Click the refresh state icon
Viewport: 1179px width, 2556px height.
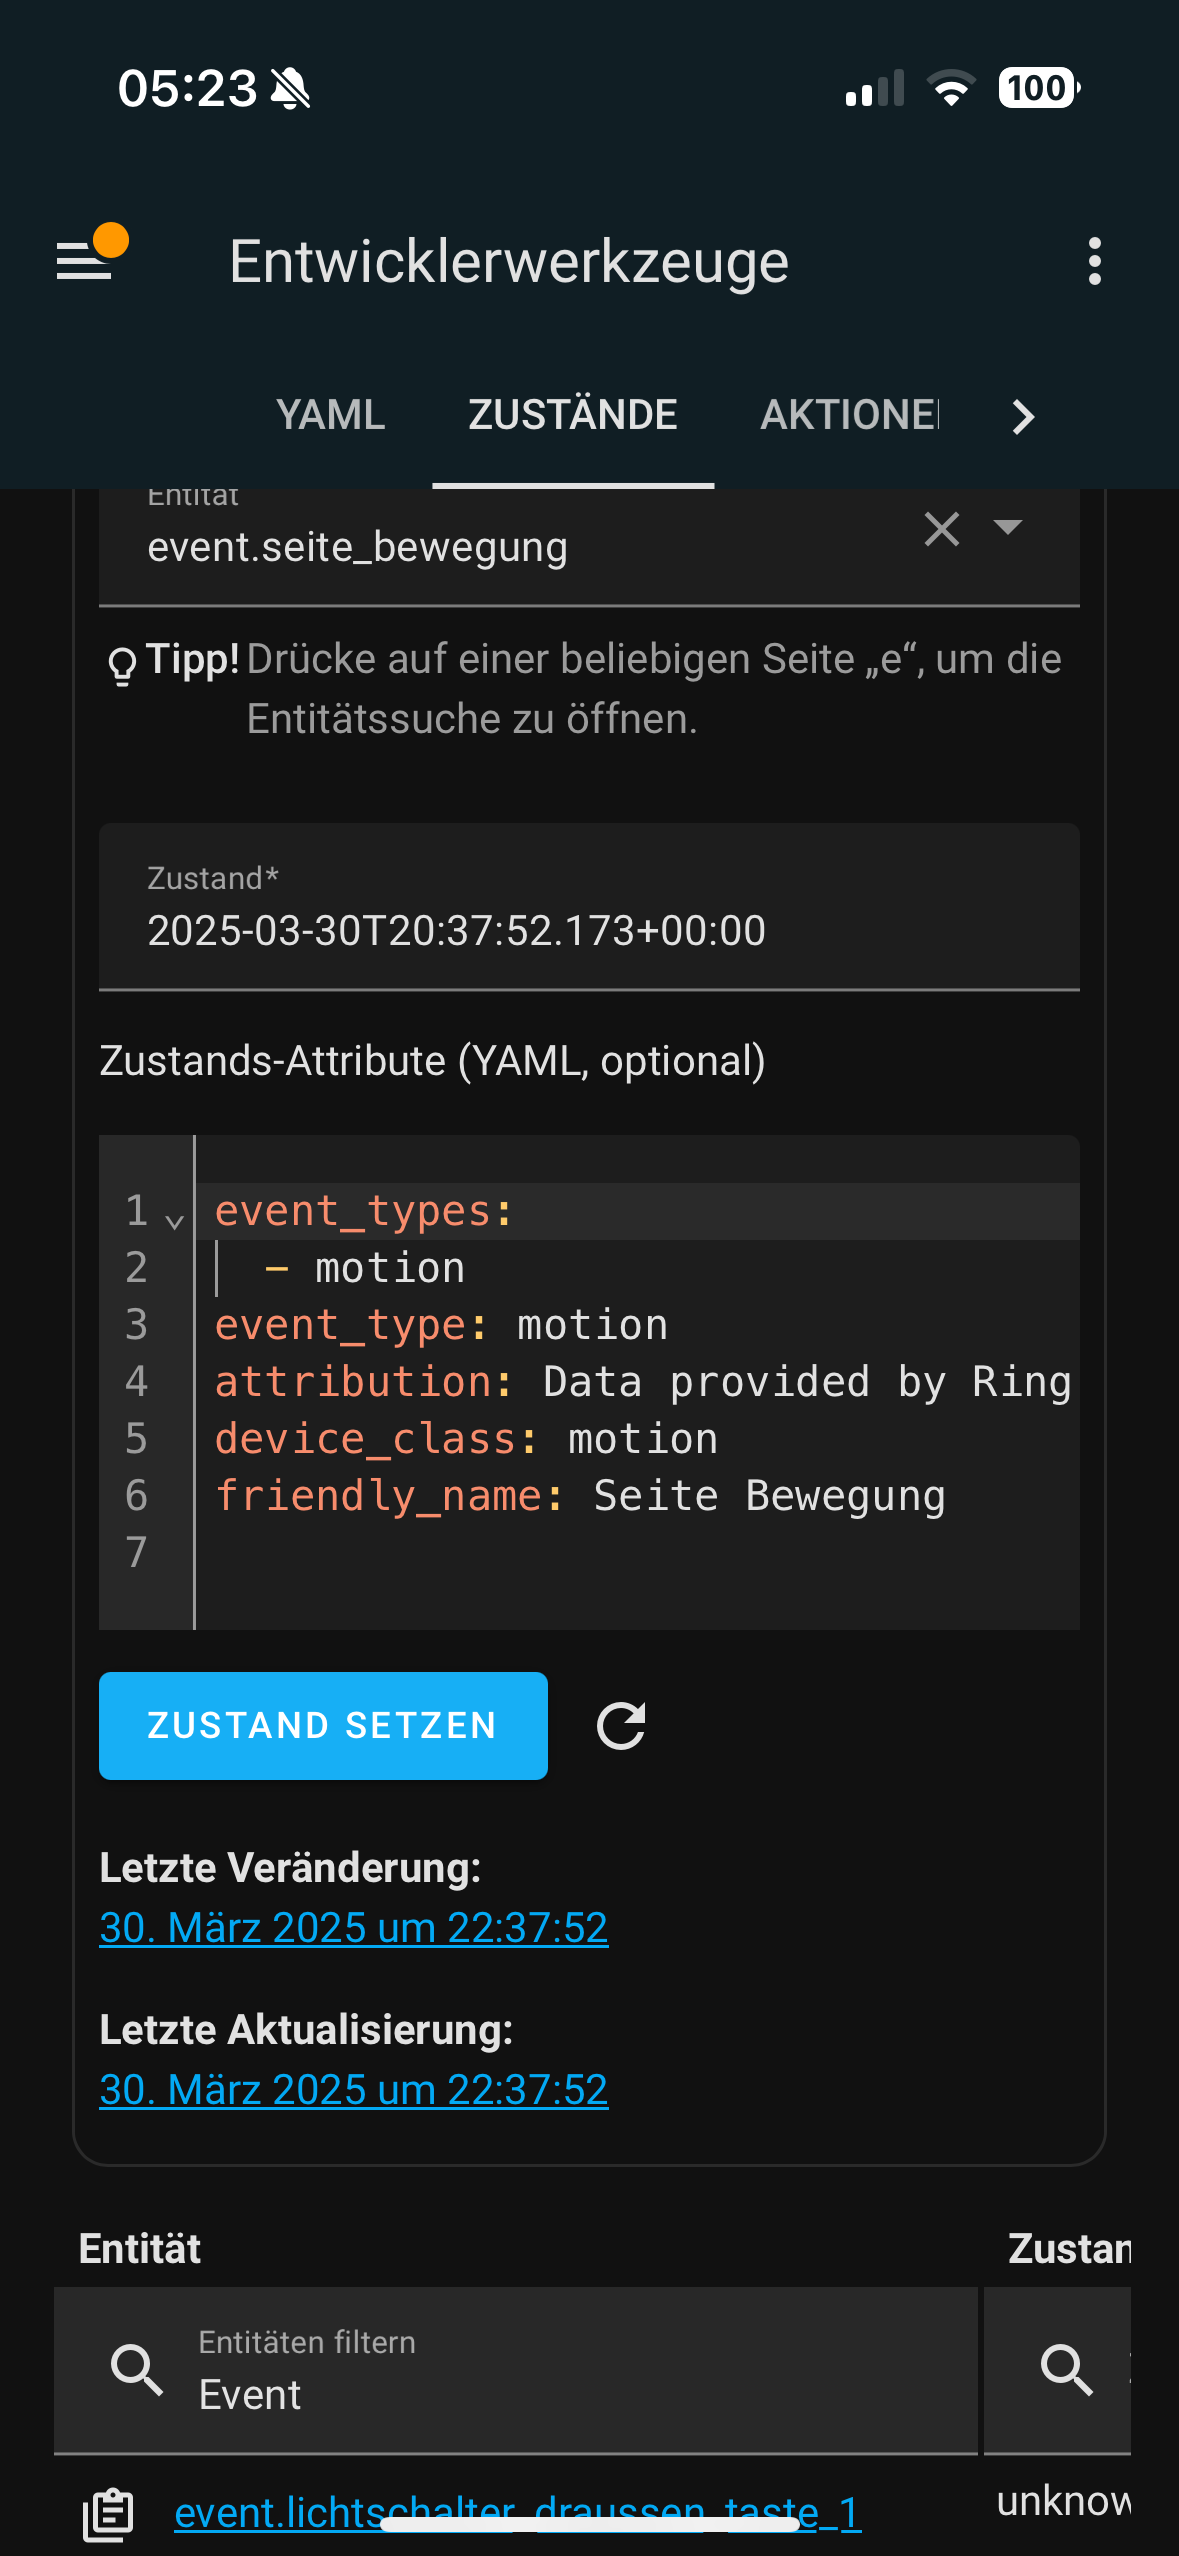621,1725
